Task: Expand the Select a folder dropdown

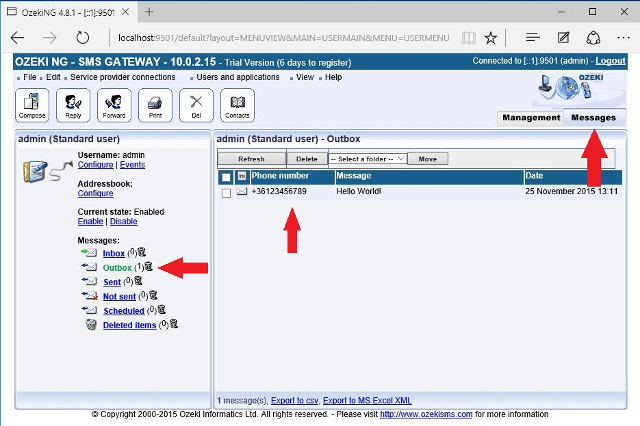Action: click(x=367, y=159)
